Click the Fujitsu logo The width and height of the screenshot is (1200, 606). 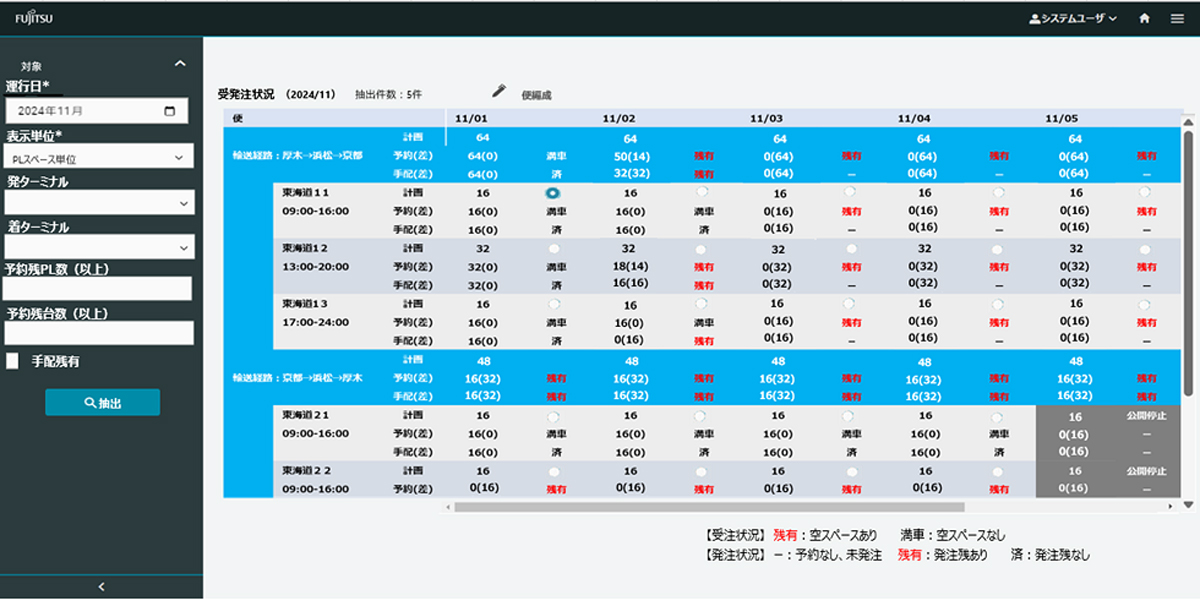click(x=33, y=19)
